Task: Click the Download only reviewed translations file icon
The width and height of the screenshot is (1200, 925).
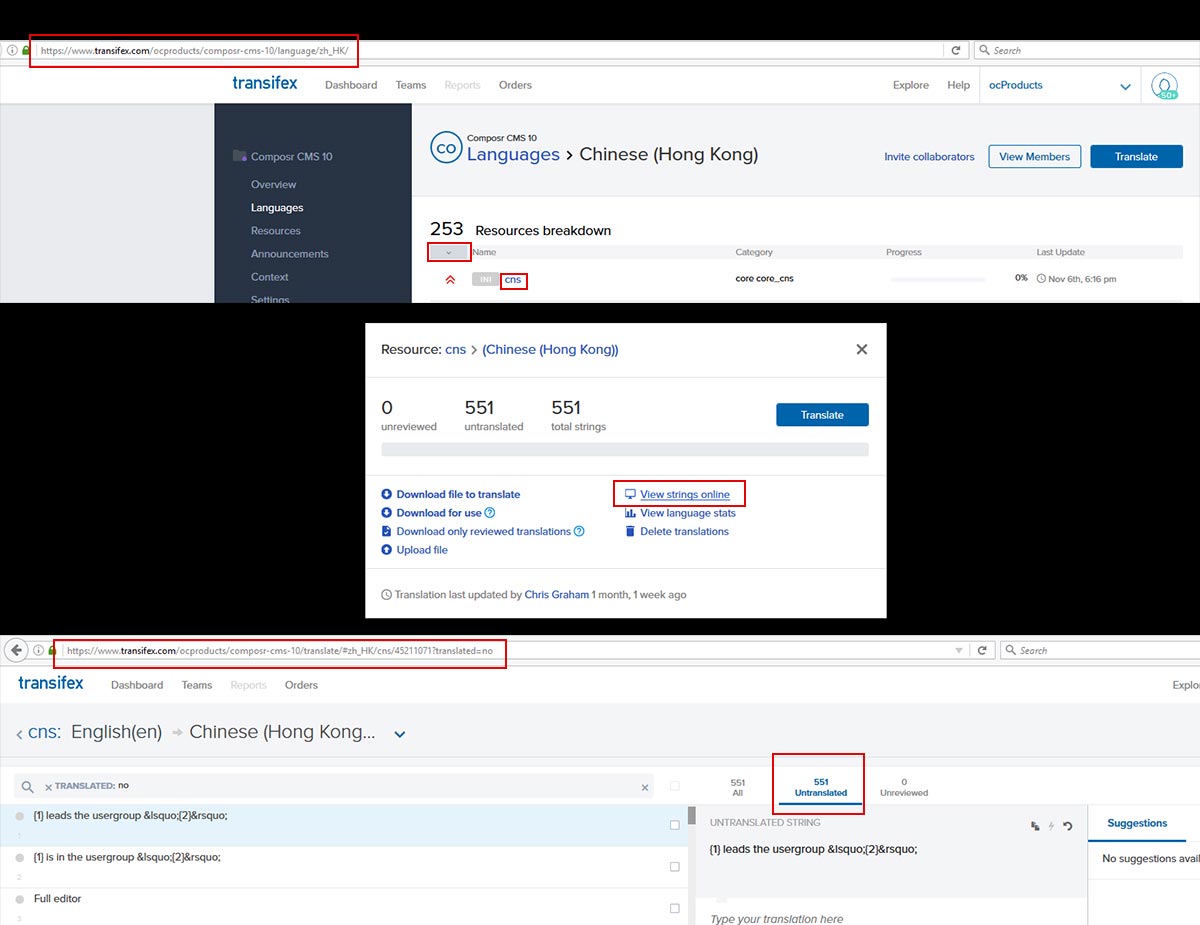Action: point(387,531)
